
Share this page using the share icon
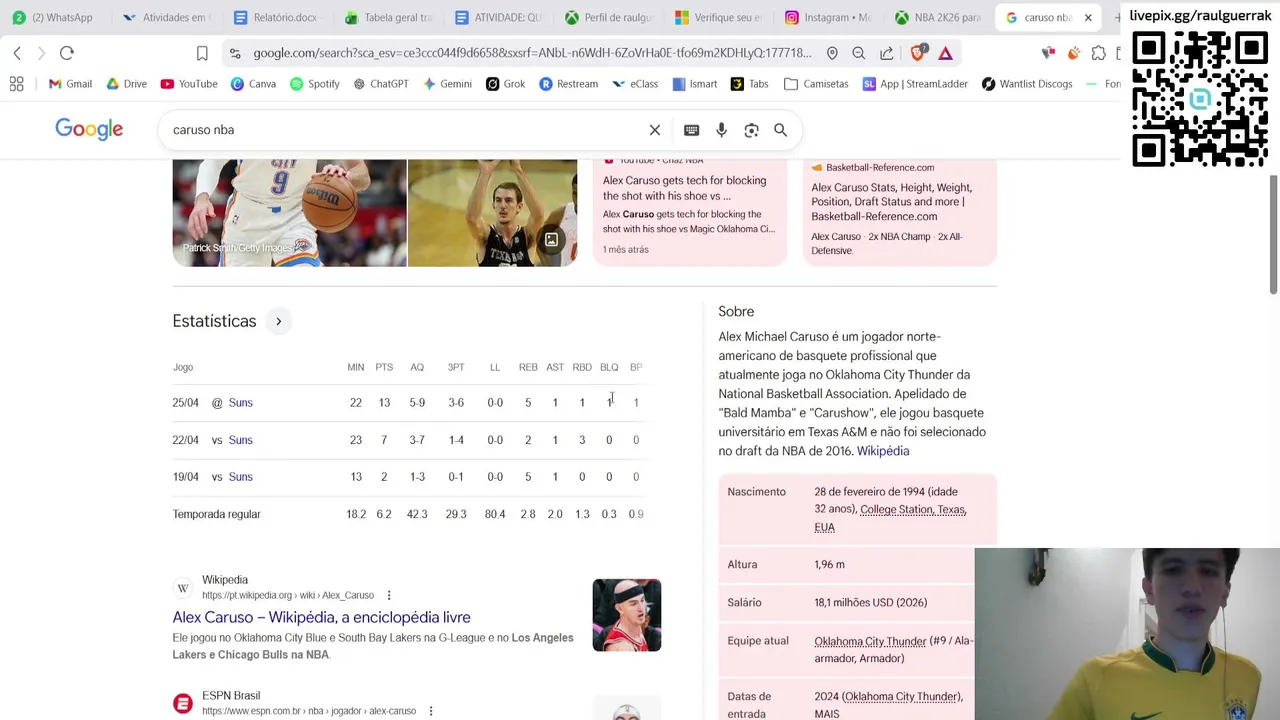(887, 53)
